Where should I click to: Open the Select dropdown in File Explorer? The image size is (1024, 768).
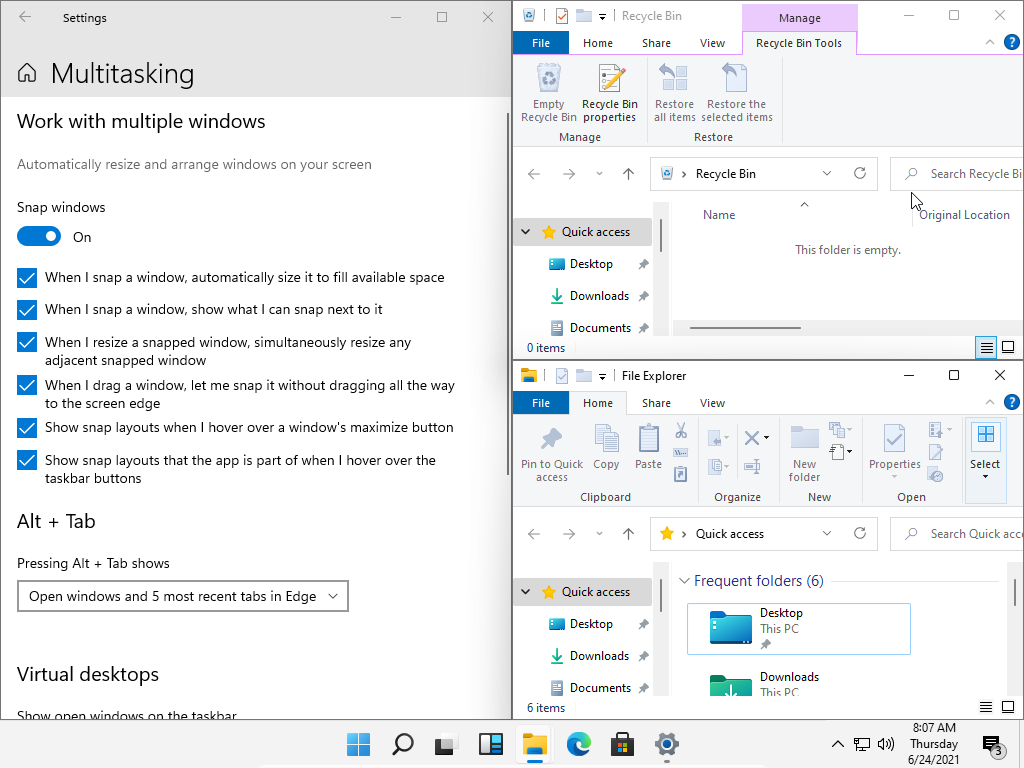[x=985, y=460]
